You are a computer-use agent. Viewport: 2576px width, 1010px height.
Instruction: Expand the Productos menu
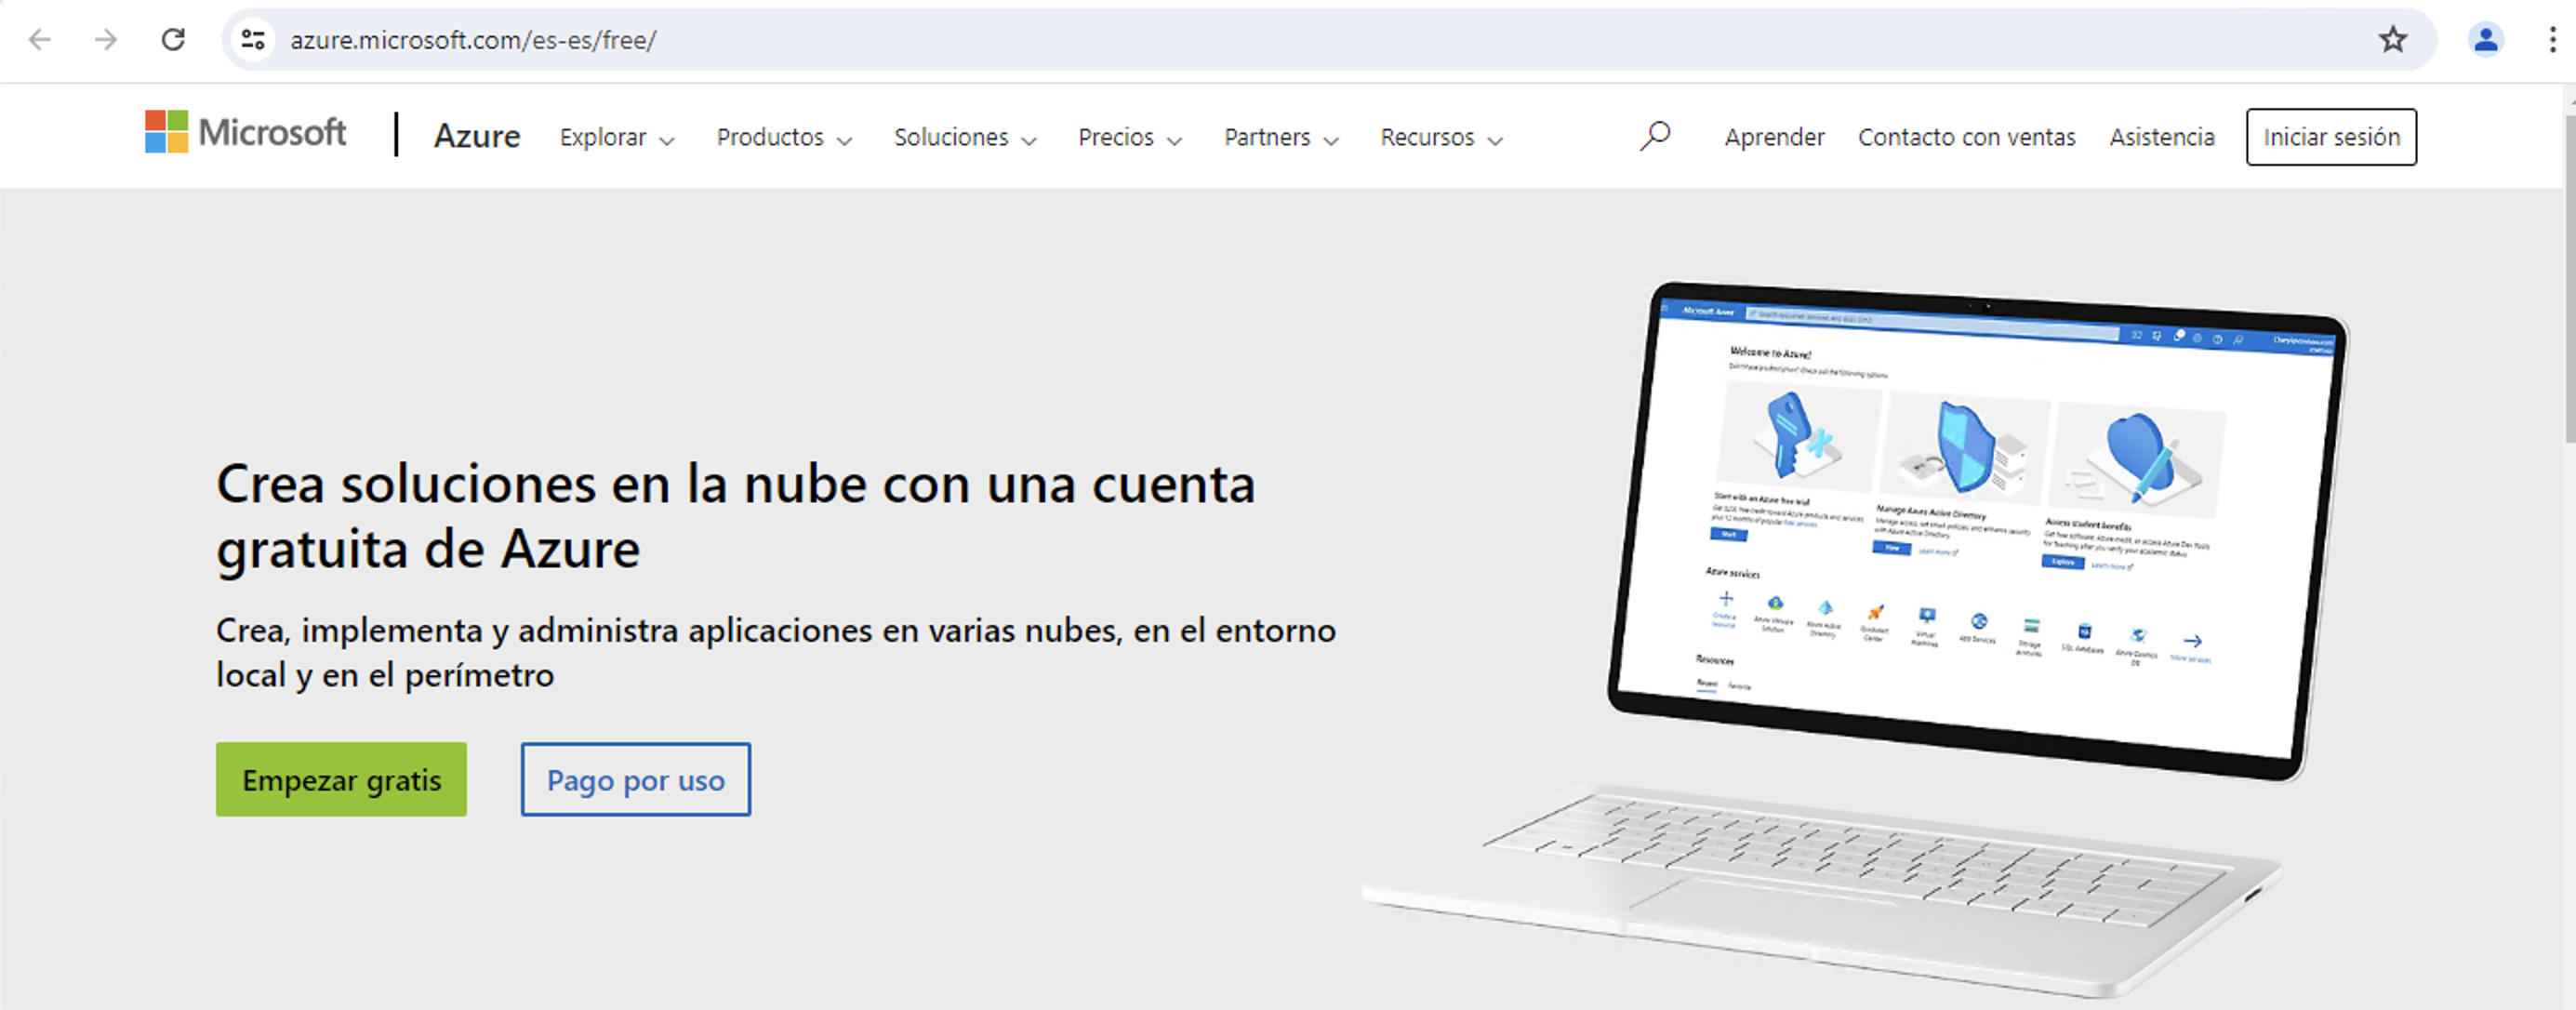pyautogui.click(x=784, y=137)
